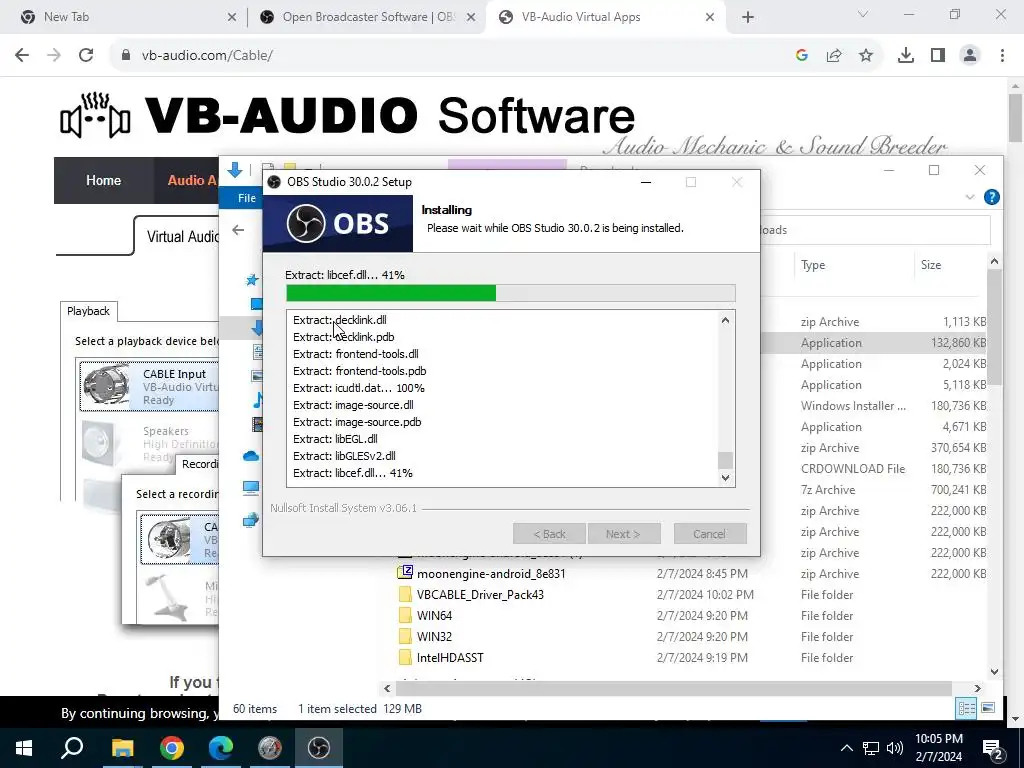Share this page icon in Chrome
Image resolution: width=1024 pixels, height=768 pixels.
point(834,56)
